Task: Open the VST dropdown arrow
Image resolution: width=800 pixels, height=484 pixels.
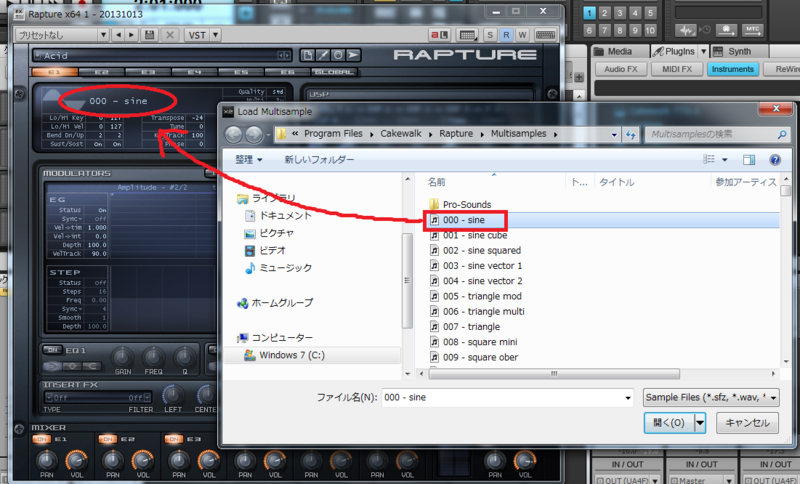Action: [215, 35]
